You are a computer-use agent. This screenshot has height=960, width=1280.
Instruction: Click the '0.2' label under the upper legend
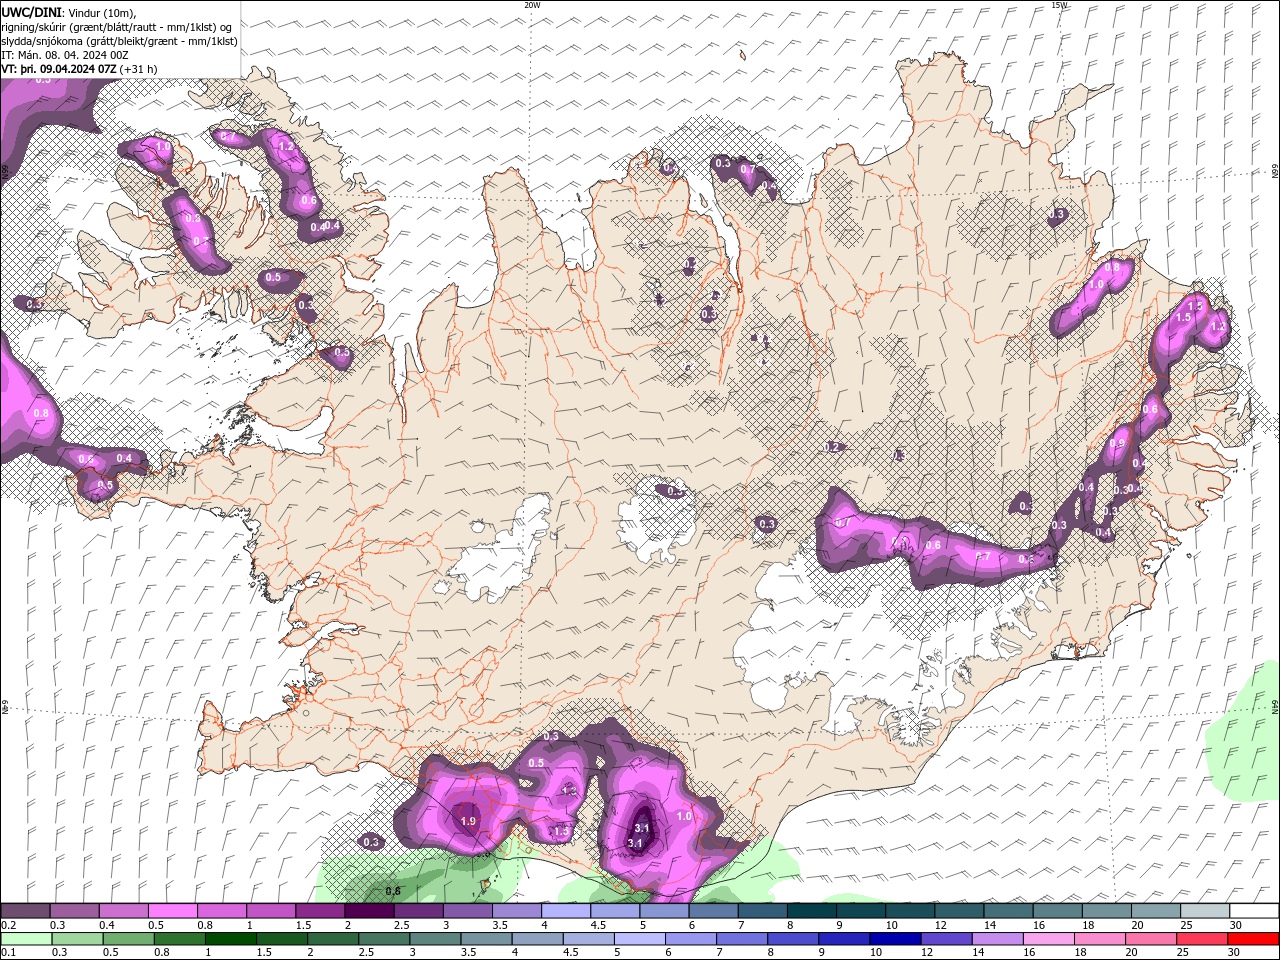pos(8,925)
